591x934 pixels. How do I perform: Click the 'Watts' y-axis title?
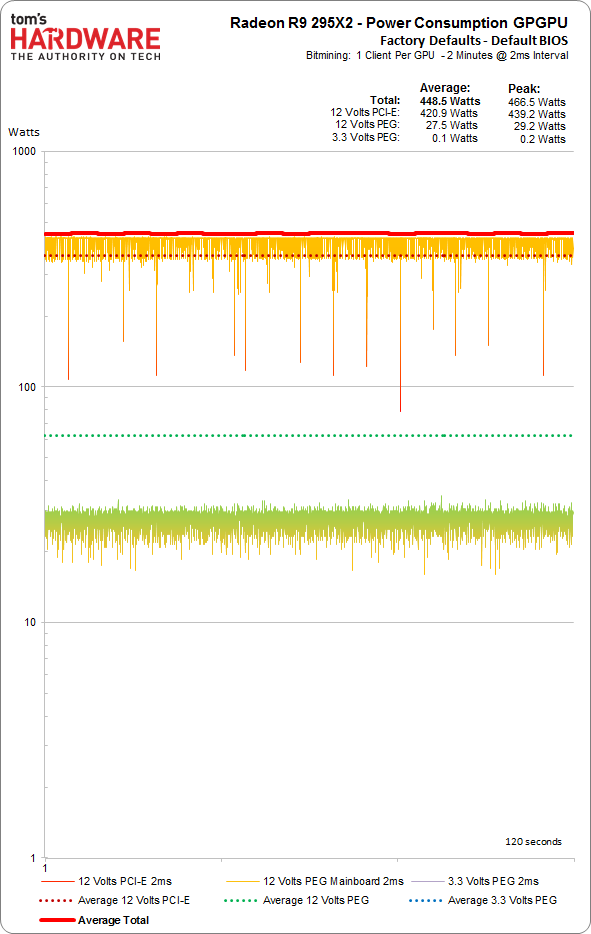(24, 132)
